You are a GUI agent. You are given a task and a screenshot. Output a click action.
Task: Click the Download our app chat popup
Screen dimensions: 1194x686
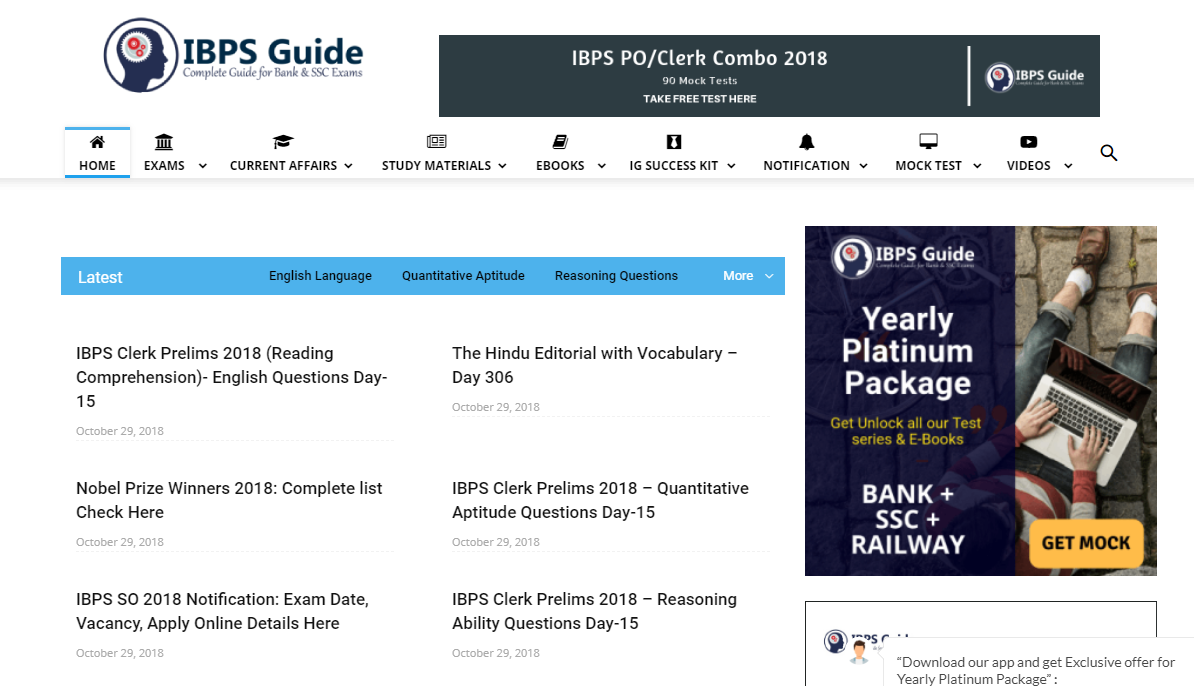[x=1037, y=664]
